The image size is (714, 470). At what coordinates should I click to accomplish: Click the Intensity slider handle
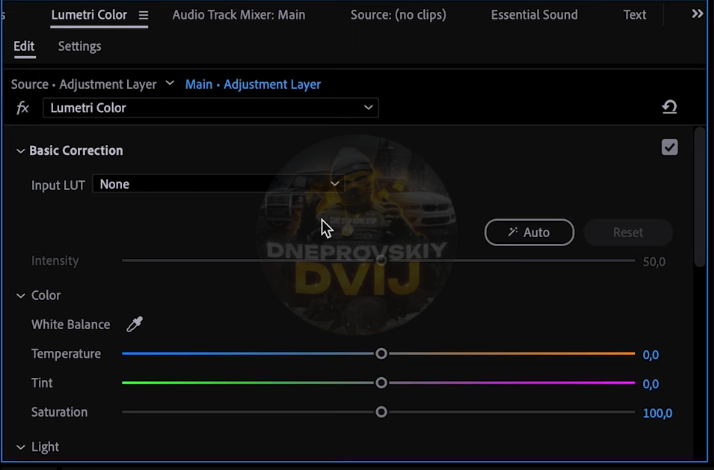381,261
